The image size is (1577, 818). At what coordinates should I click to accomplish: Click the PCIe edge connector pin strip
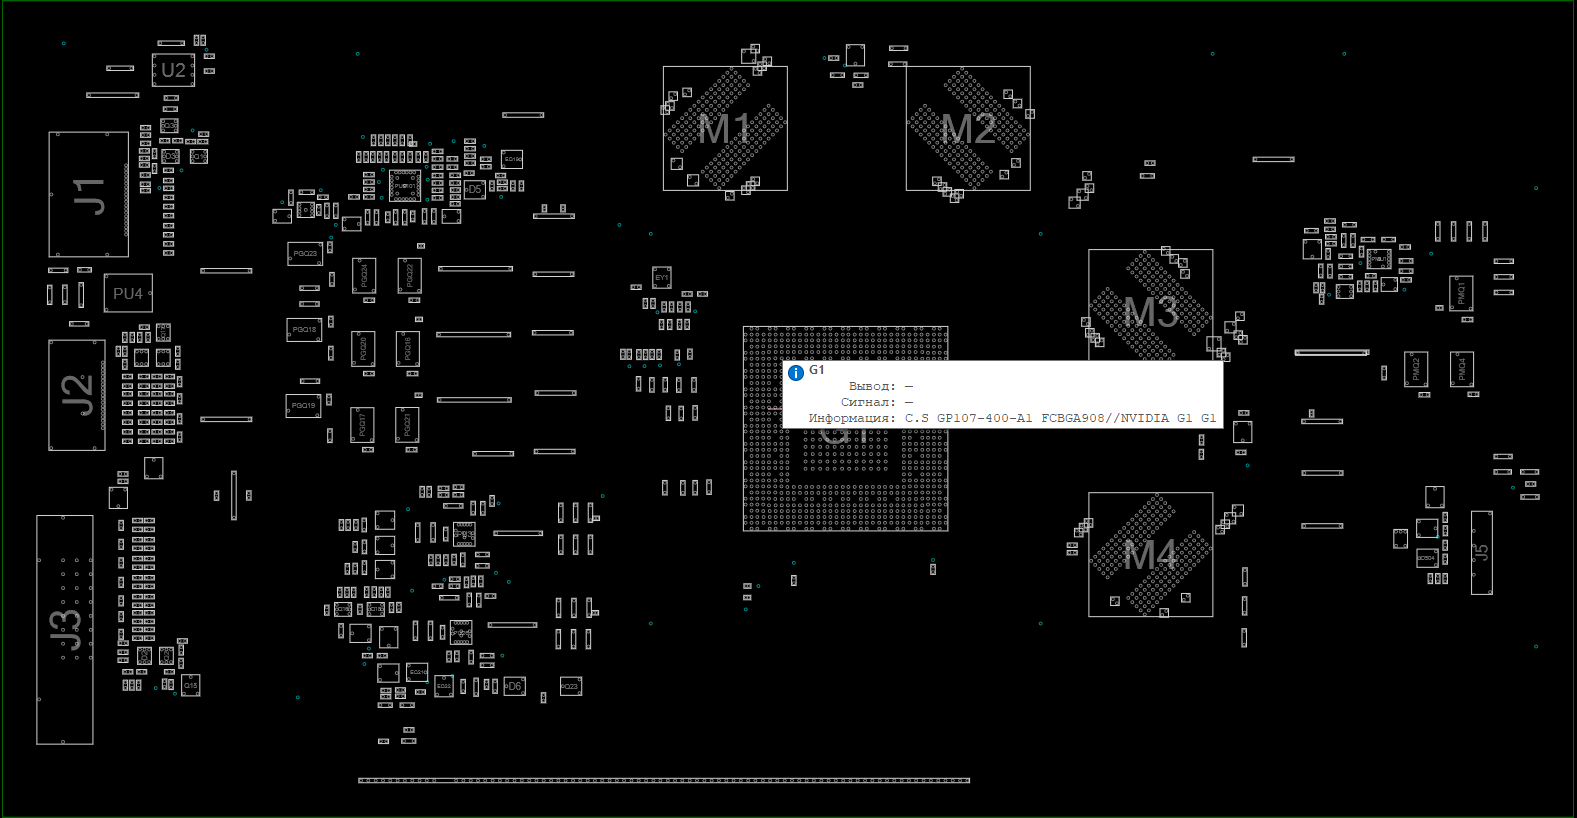click(664, 780)
